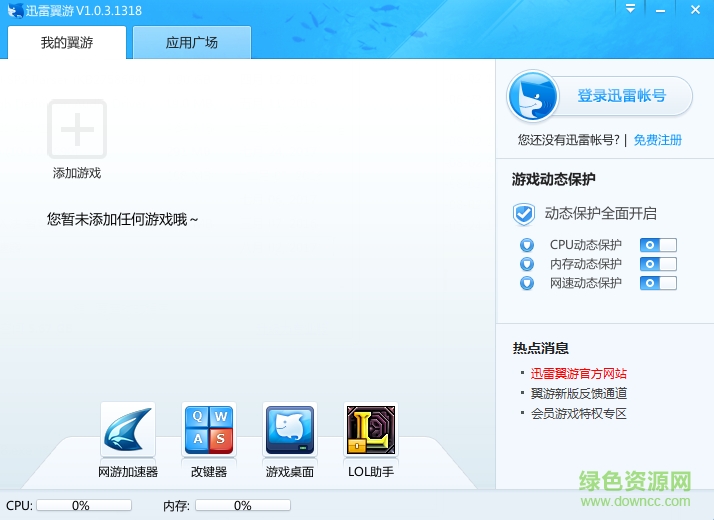714x520 pixels.
Task: Click the Xunlei logo in the title bar
Action: [x=15, y=10]
